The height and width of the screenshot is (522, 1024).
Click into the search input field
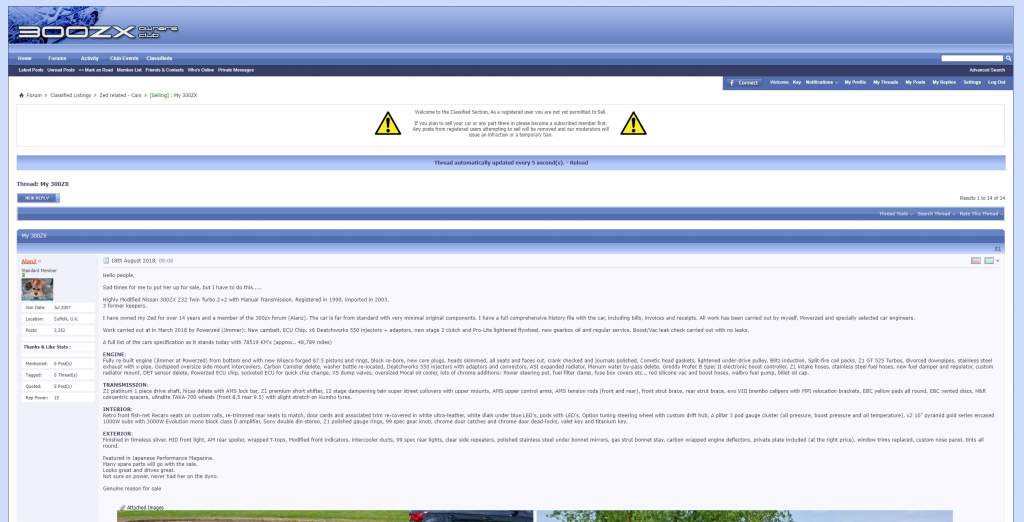click(x=971, y=59)
